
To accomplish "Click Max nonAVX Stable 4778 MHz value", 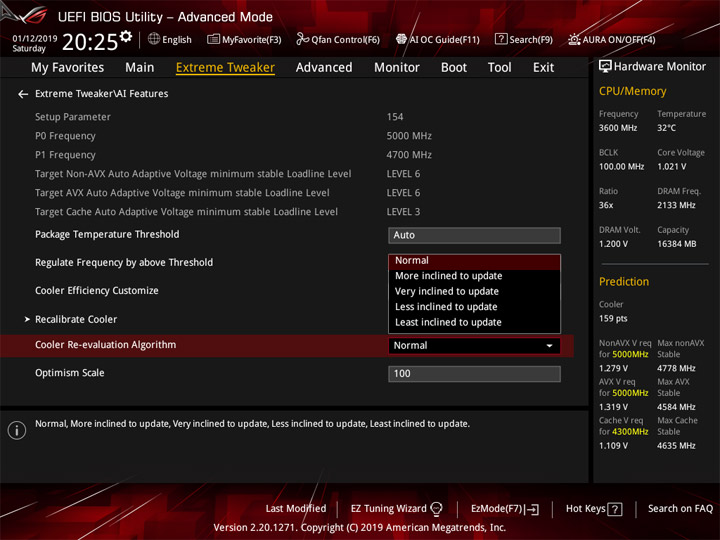I will (x=676, y=368).
